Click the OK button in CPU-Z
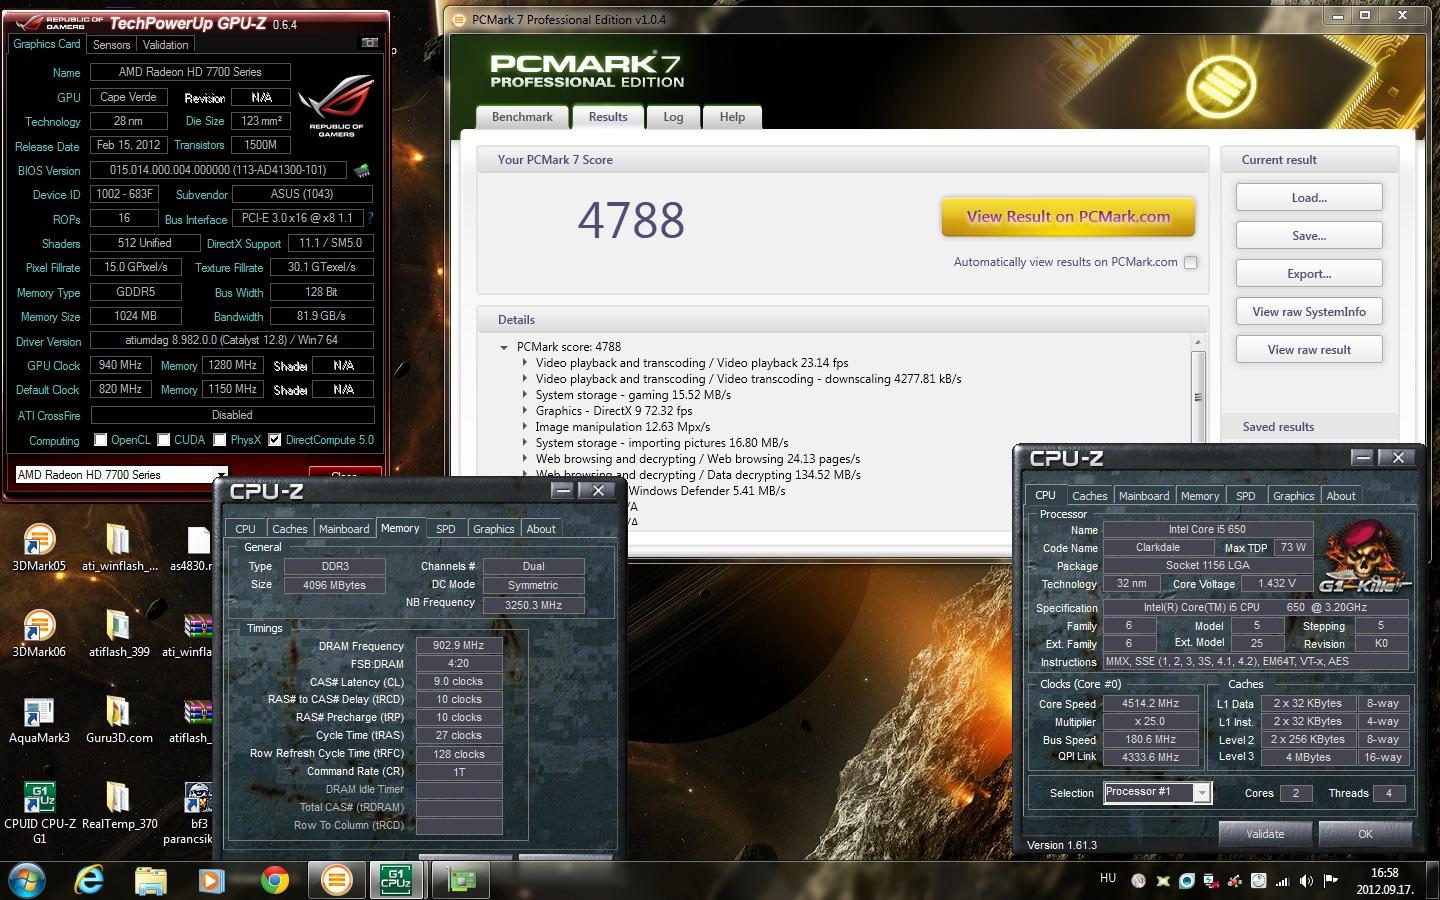The image size is (1440, 900). tap(1365, 834)
